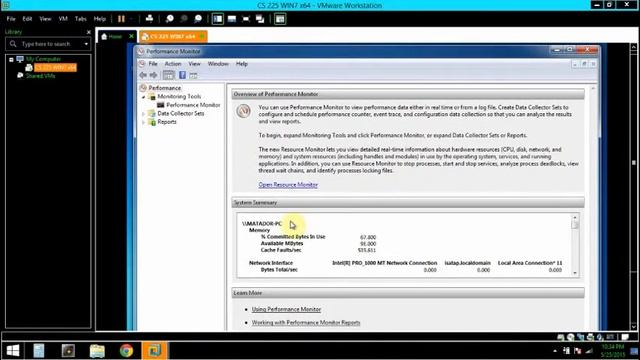Click Send Ctrl+Alt+Del icon in VMware toolbar

pyautogui.click(x=149, y=19)
